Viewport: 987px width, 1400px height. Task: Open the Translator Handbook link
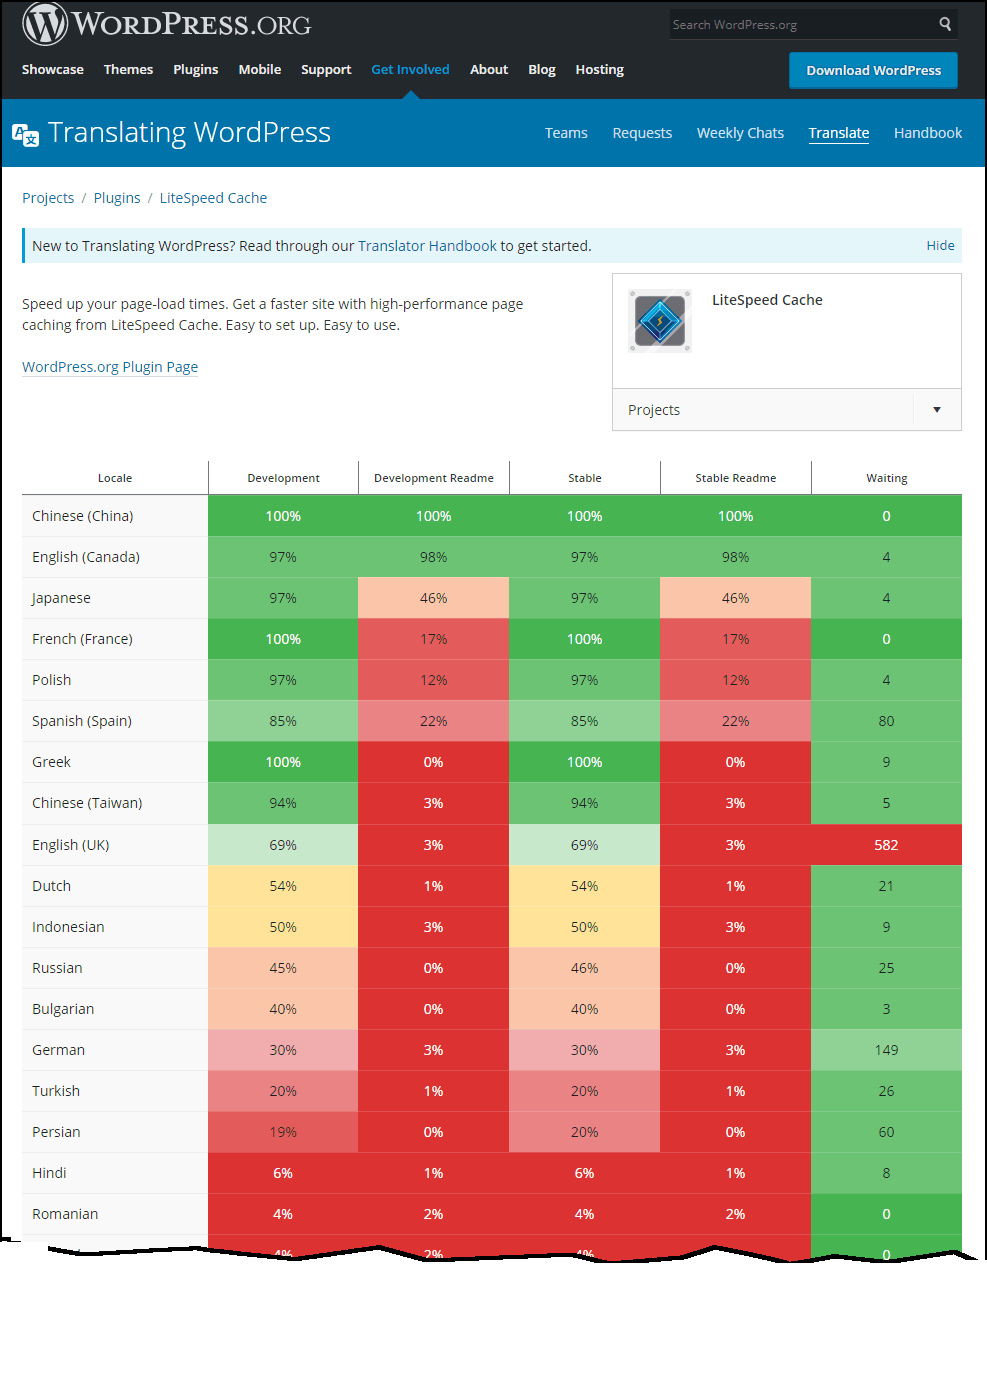[427, 245]
